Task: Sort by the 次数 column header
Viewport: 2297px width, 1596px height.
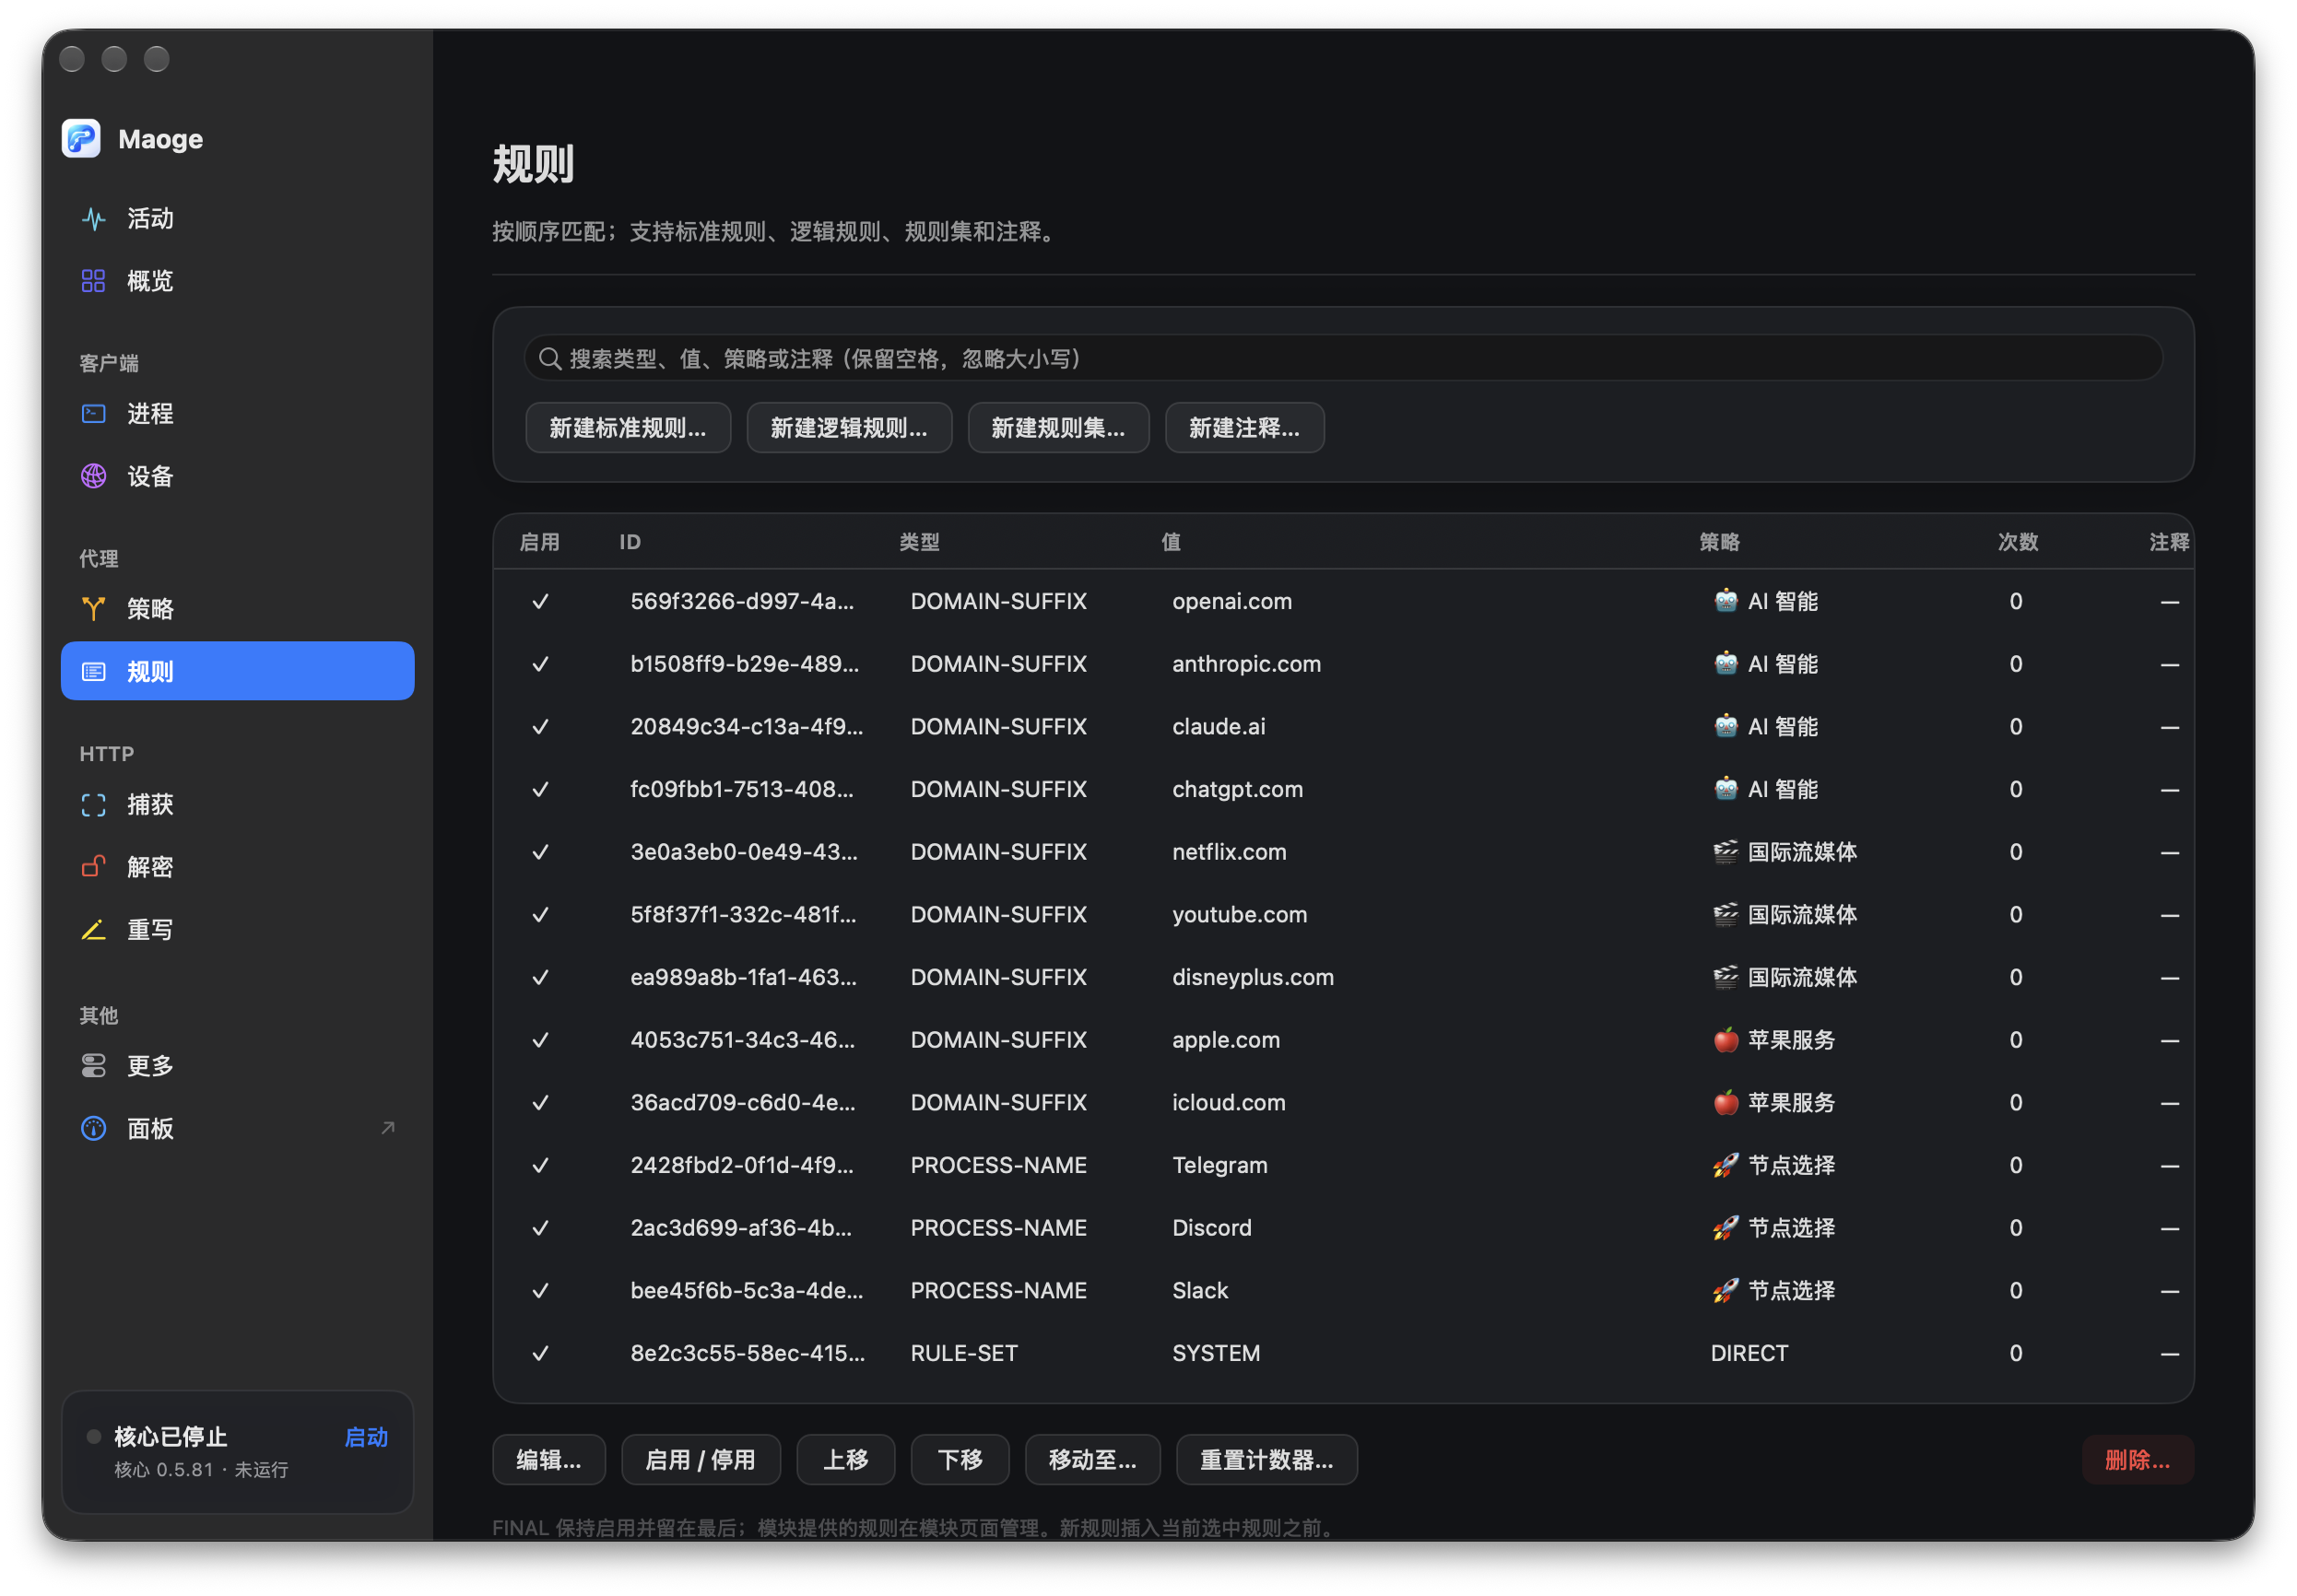Action: pyautogui.click(x=2017, y=541)
